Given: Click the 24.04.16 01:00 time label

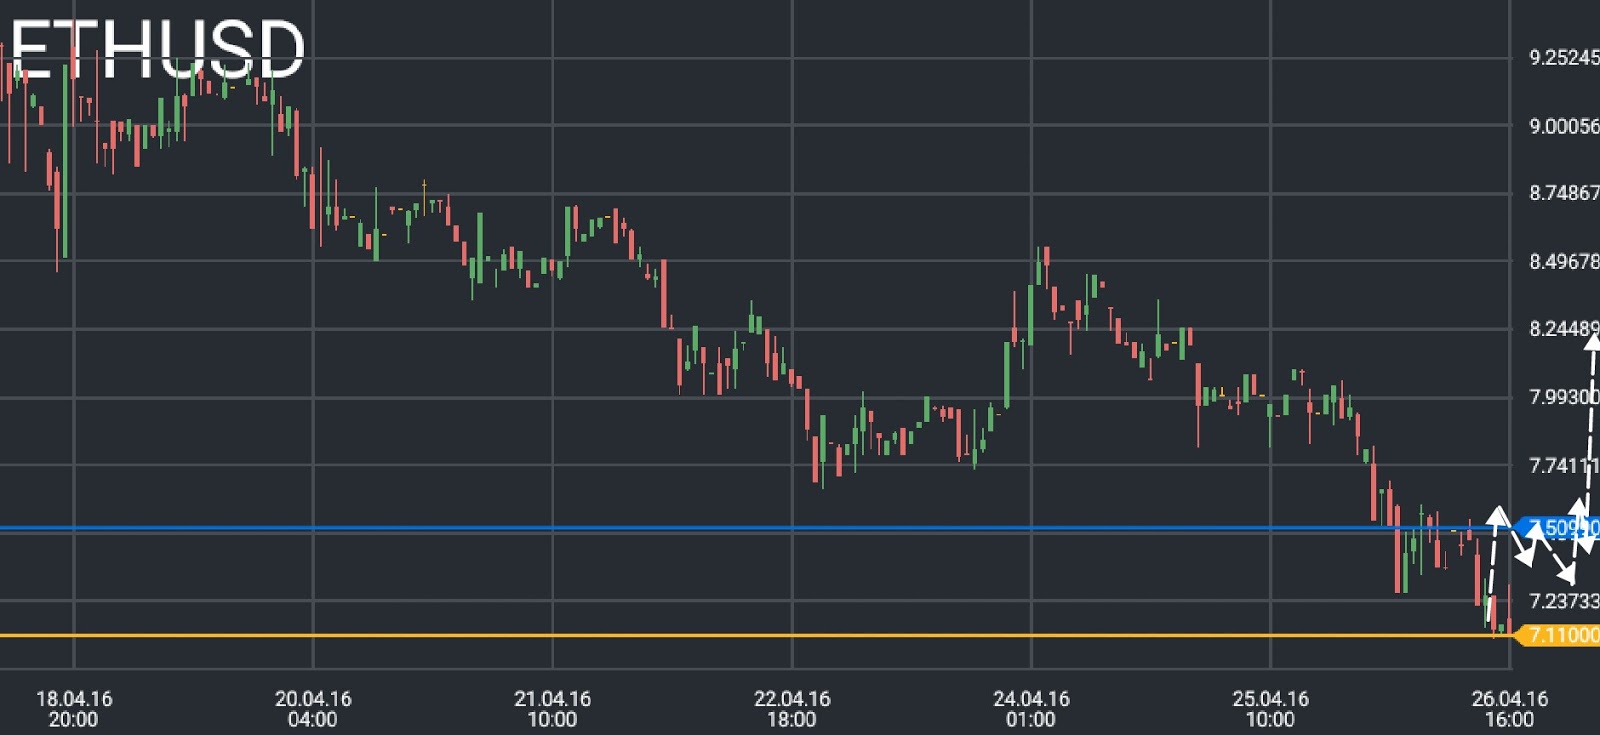Looking at the screenshot, I should click(x=1031, y=709).
